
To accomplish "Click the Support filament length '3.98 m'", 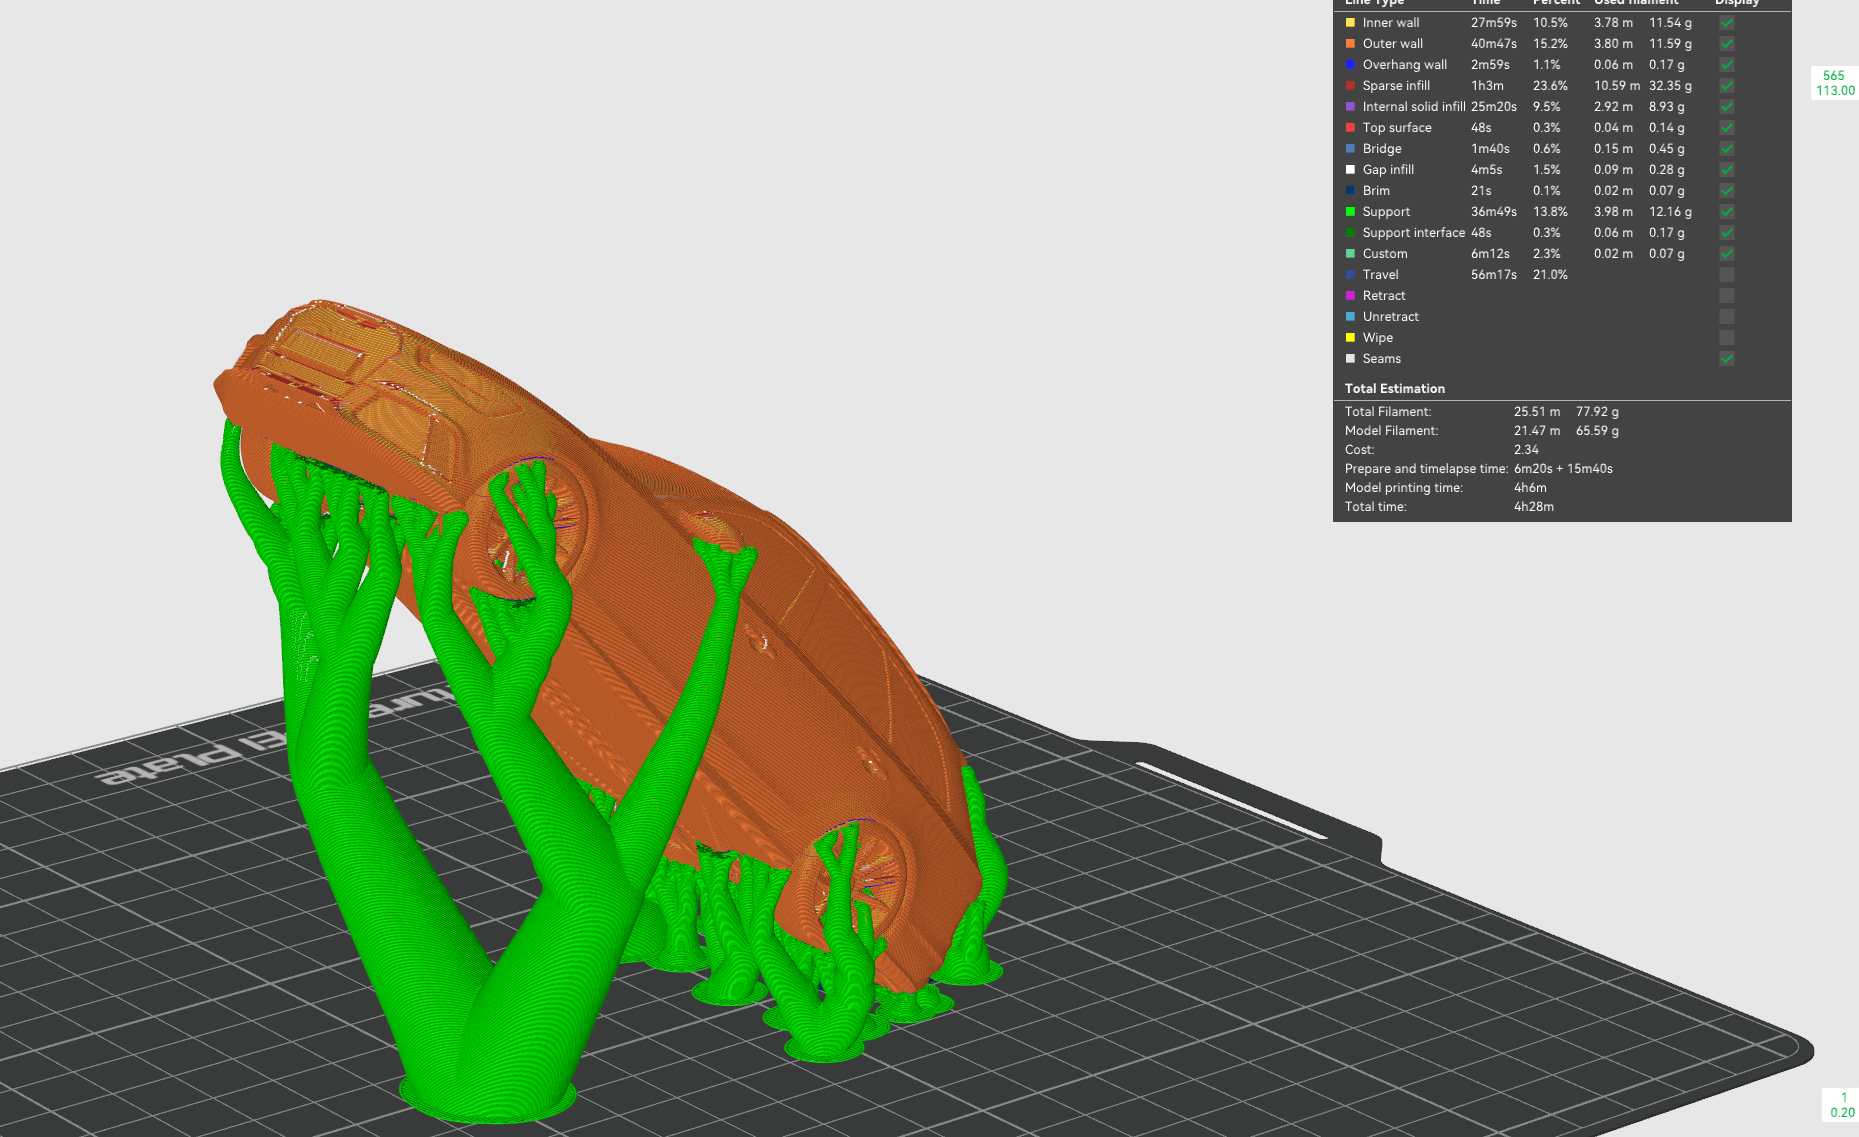I will click(1613, 212).
